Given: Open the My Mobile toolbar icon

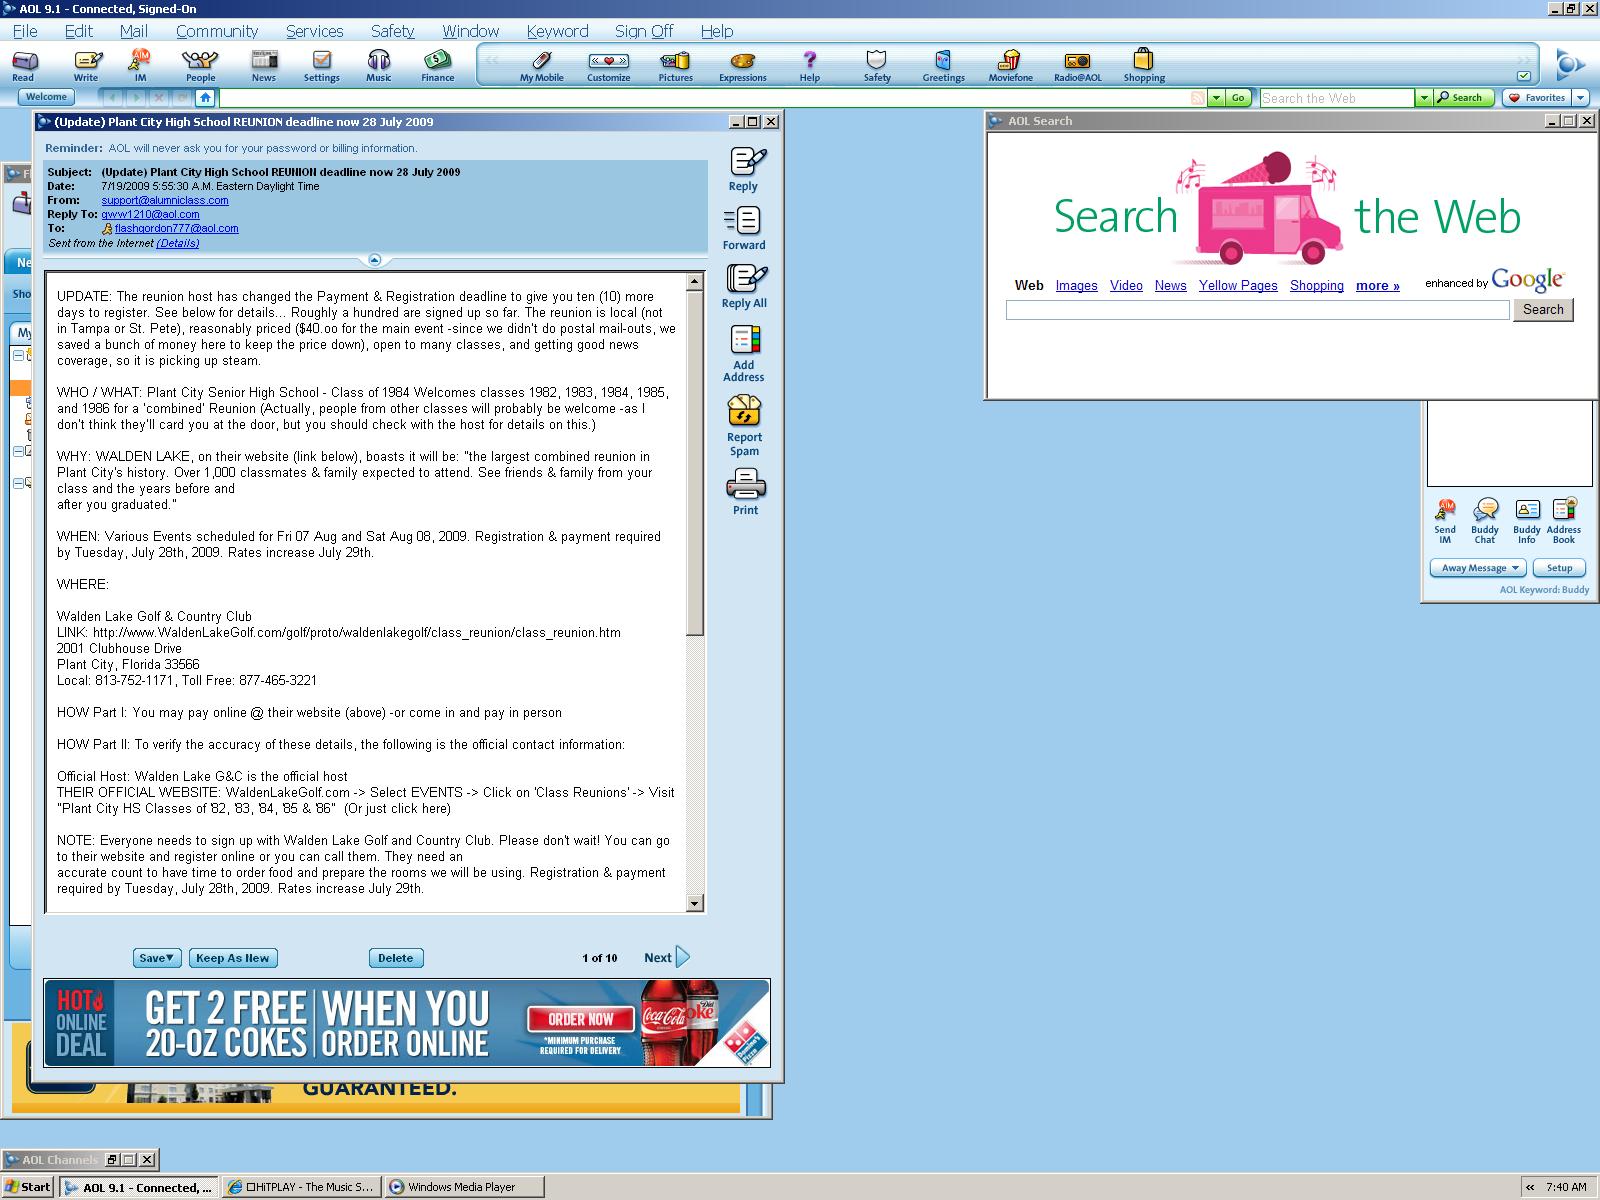Looking at the screenshot, I should (x=542, y=66).
